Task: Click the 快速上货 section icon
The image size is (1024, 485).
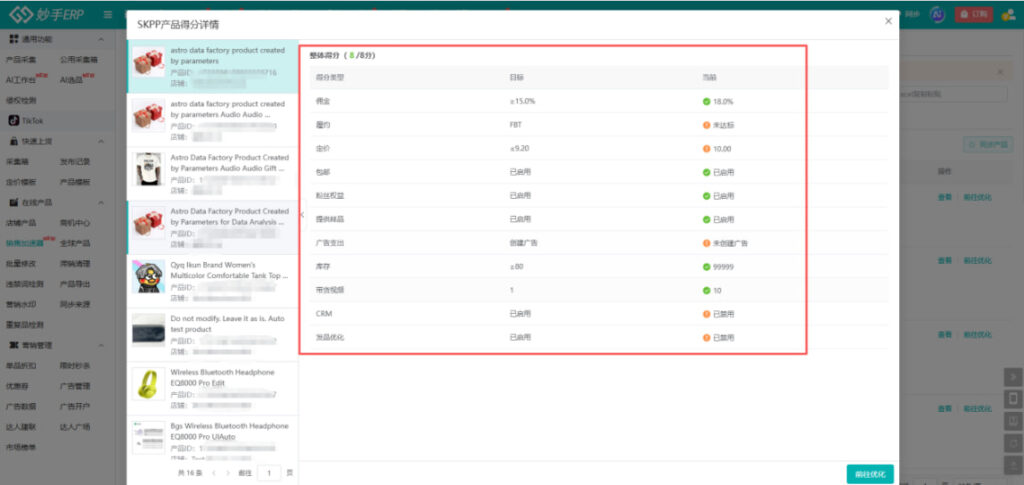Action: [14, 141]
